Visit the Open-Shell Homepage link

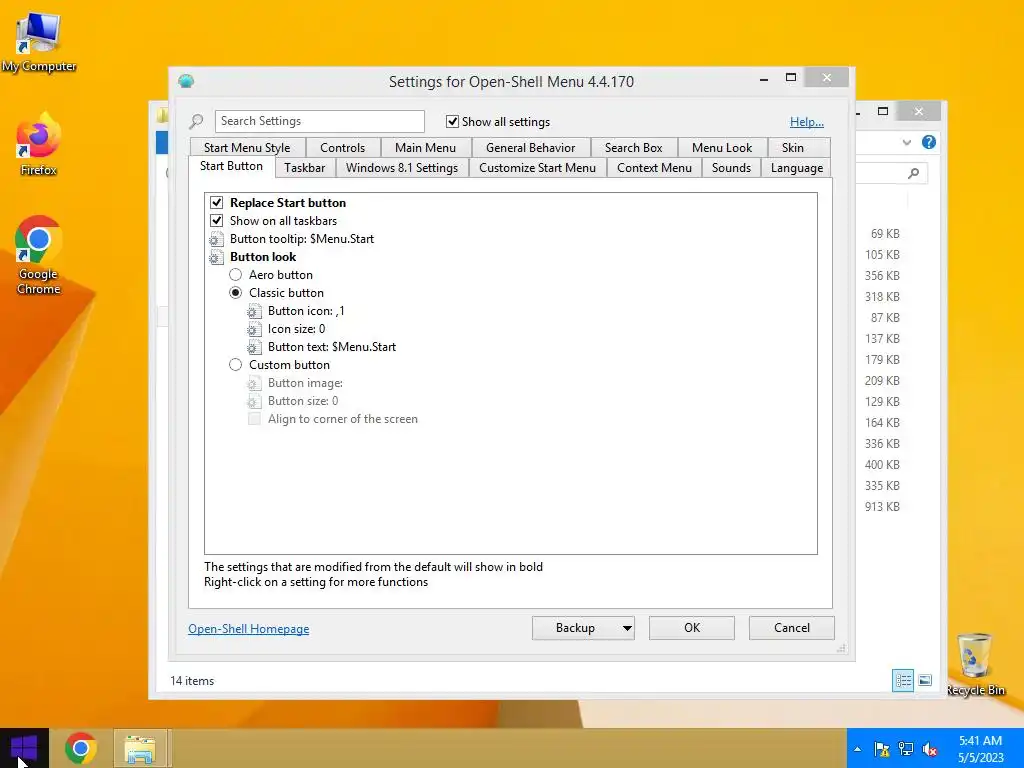click(x=248, y=629)
